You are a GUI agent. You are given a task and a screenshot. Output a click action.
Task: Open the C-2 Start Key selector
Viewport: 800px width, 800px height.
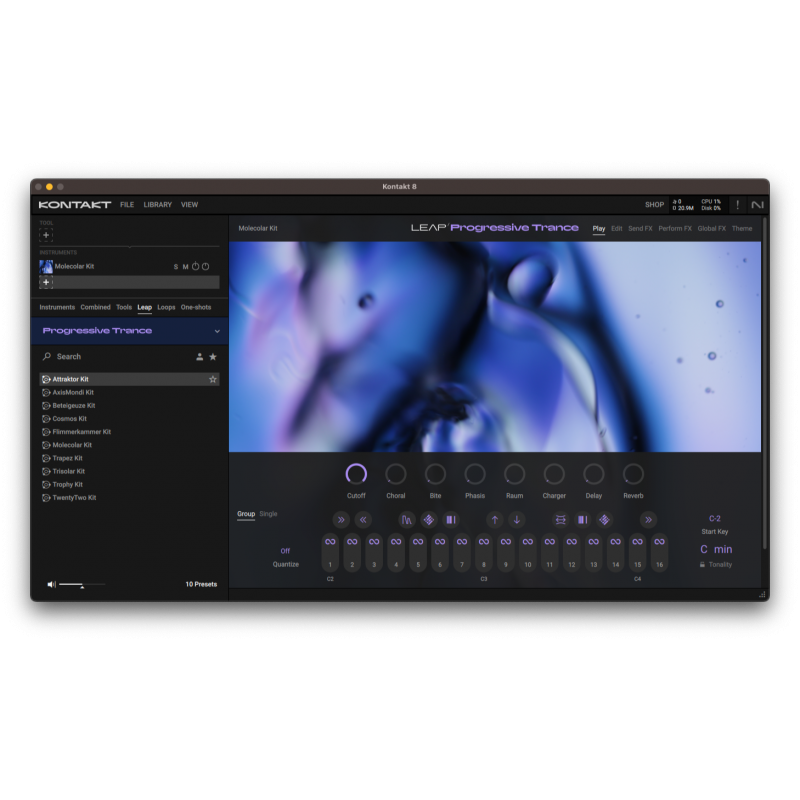[715, 518]
